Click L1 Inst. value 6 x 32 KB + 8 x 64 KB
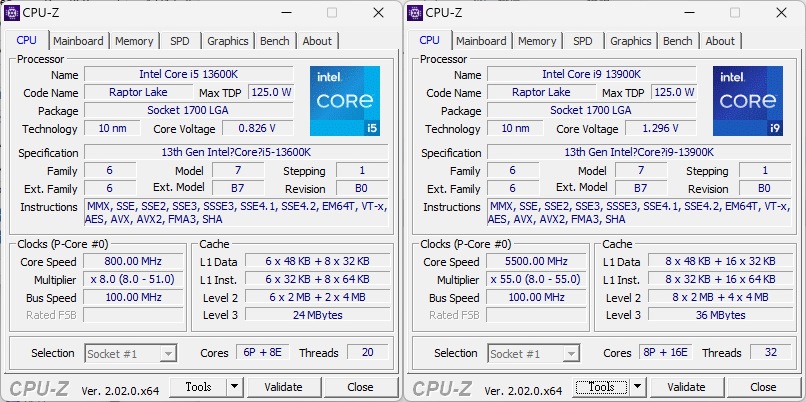Screen dimensions: 806x402 tap(317, 279)
